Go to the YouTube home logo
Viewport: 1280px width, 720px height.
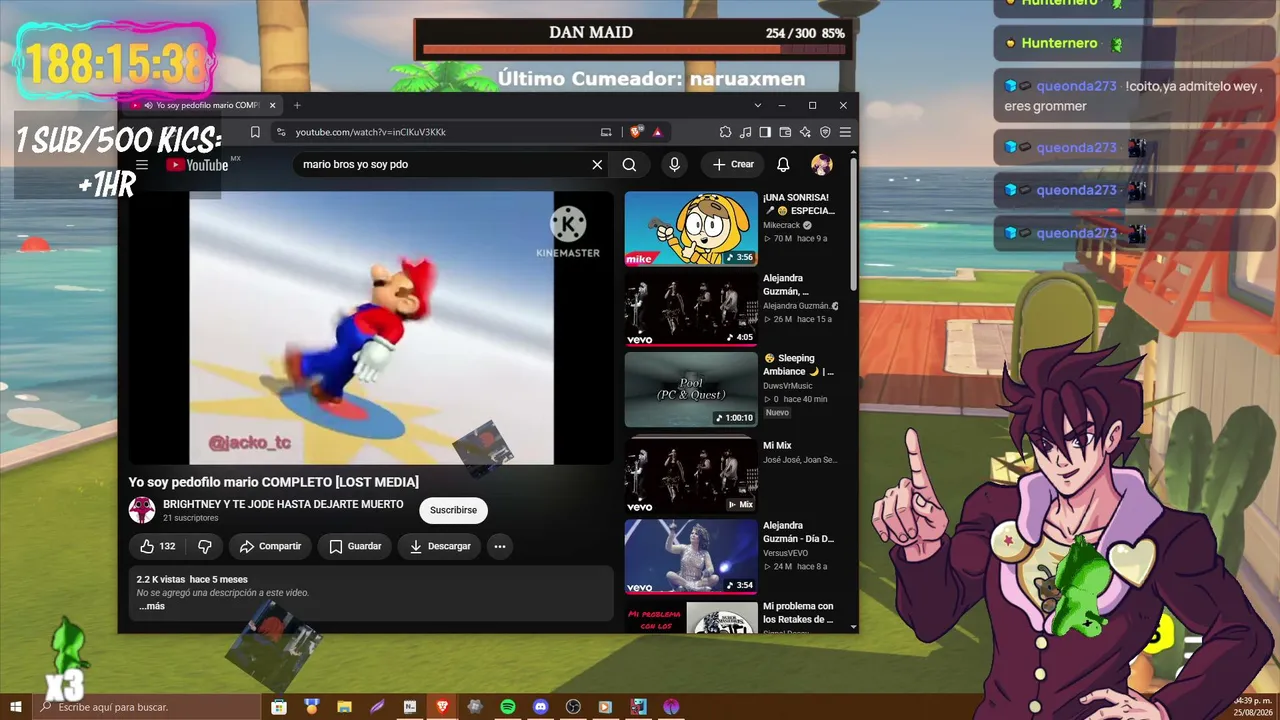[198, 165]
